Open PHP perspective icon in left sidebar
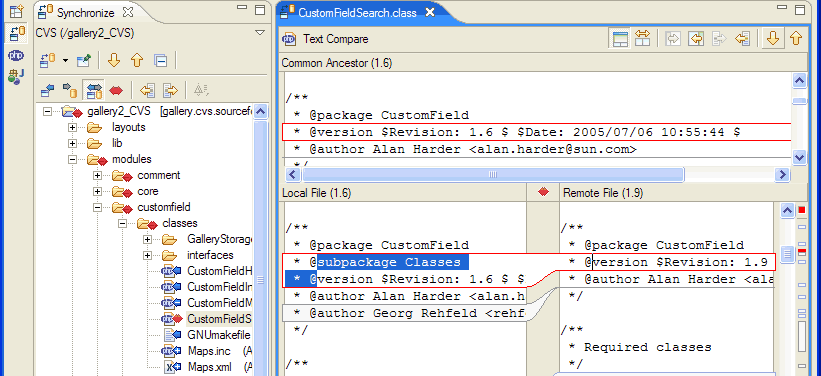 pos(17,56)
